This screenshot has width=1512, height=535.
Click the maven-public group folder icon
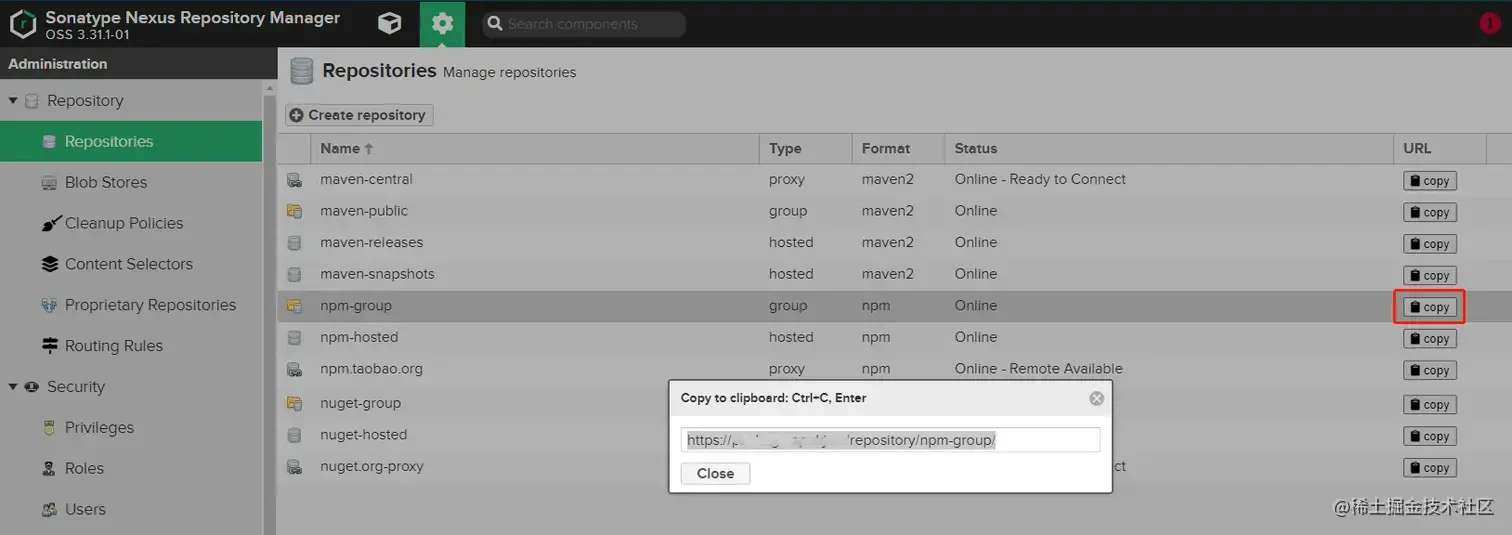pyautogui.click(x=294, y=211)
